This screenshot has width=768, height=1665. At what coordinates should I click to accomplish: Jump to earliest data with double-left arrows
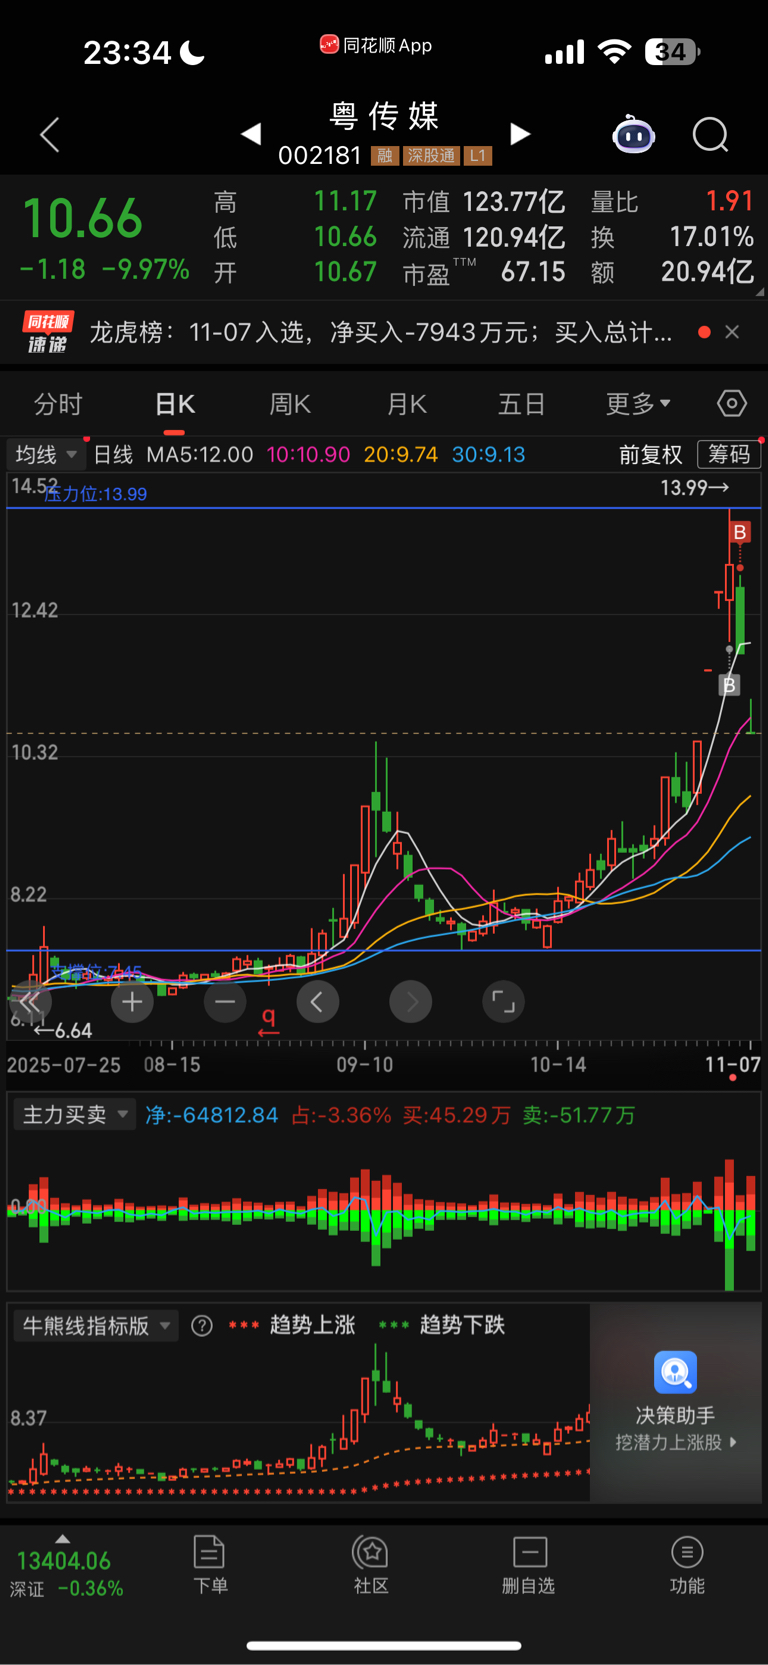pyautogui.click(x=30, y=1001)
